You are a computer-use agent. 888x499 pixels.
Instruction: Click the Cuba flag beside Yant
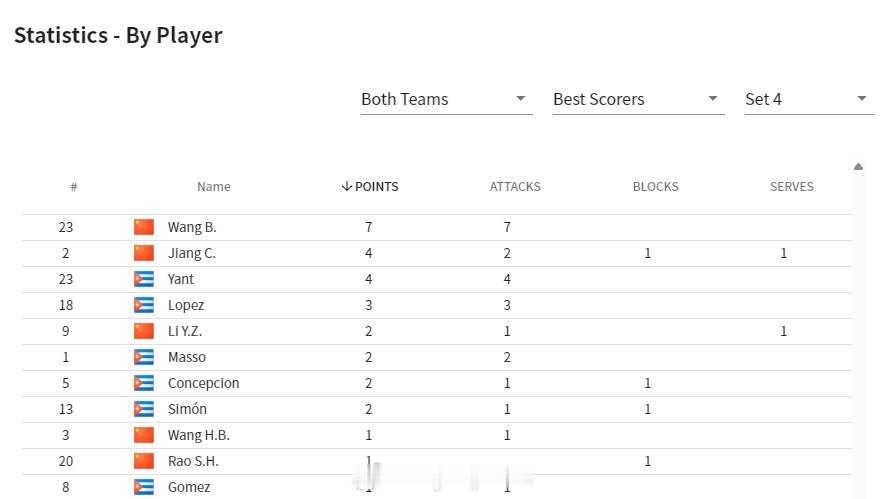144,279
